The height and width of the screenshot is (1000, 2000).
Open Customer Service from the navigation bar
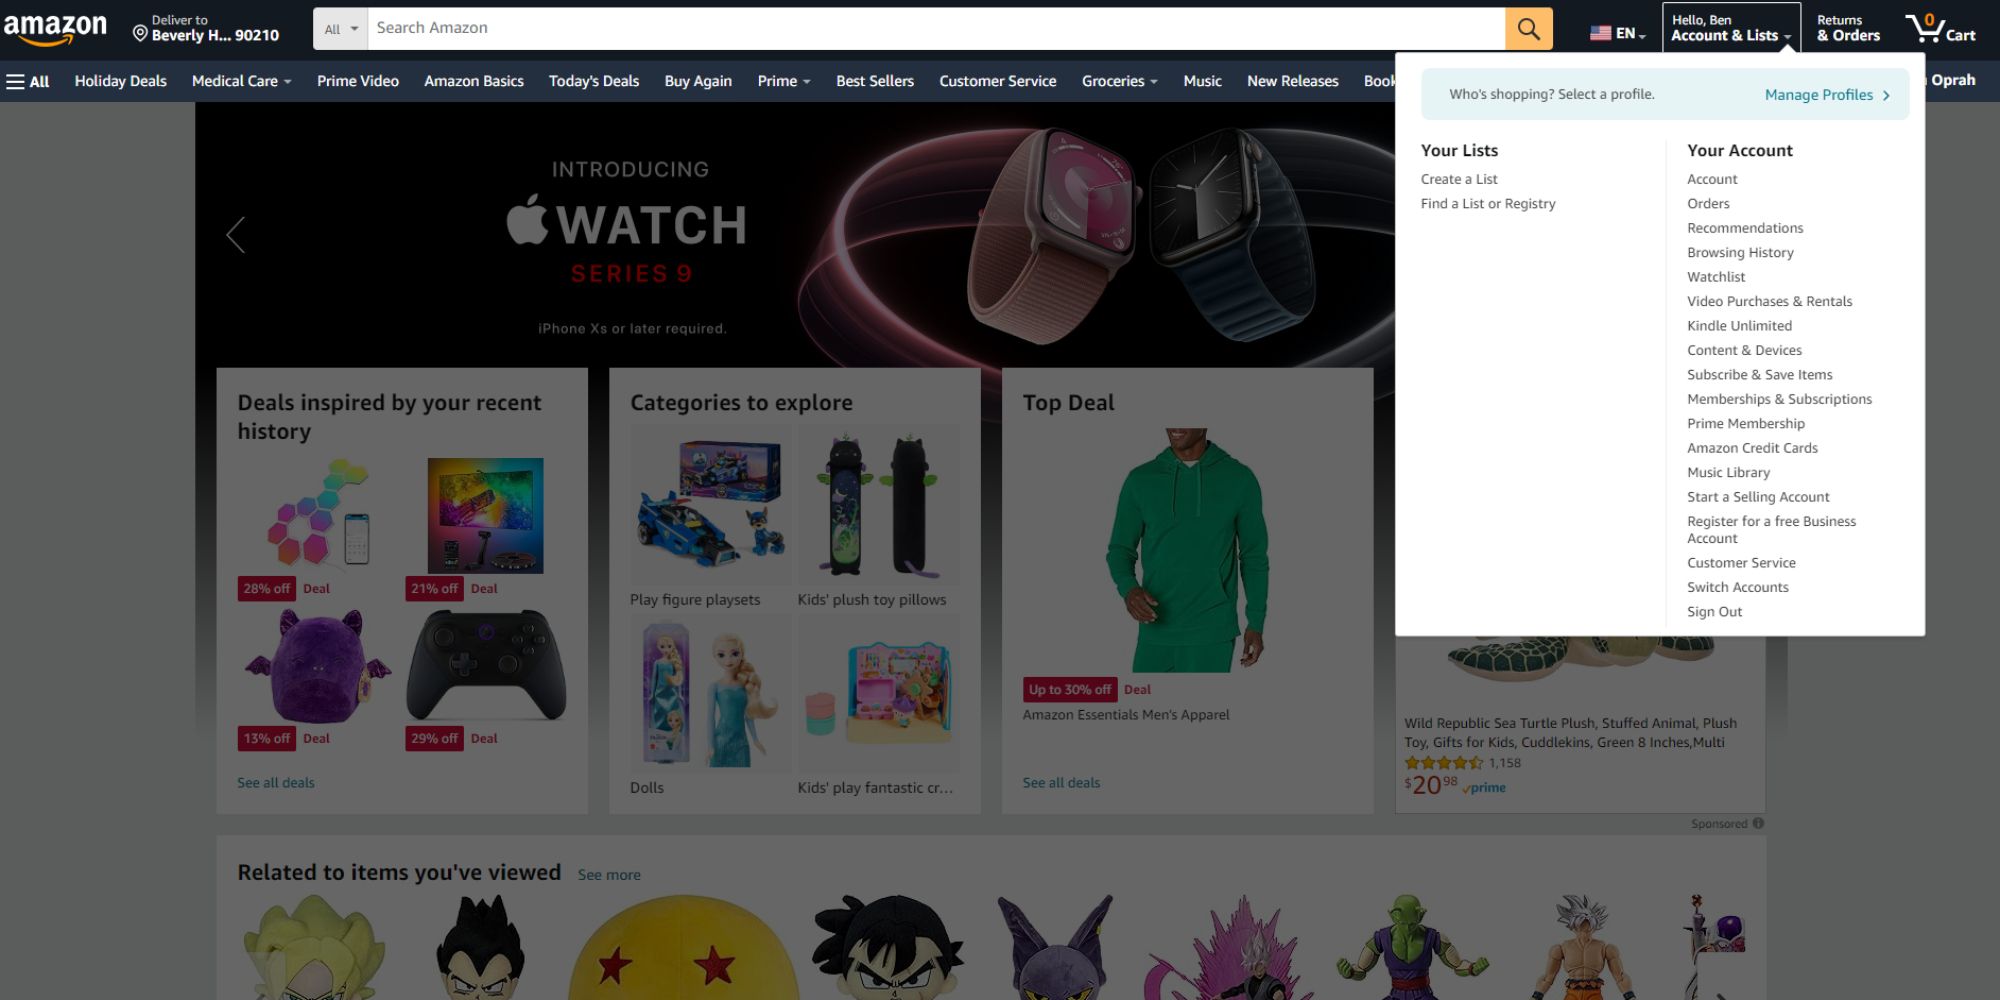click(996, 81)
